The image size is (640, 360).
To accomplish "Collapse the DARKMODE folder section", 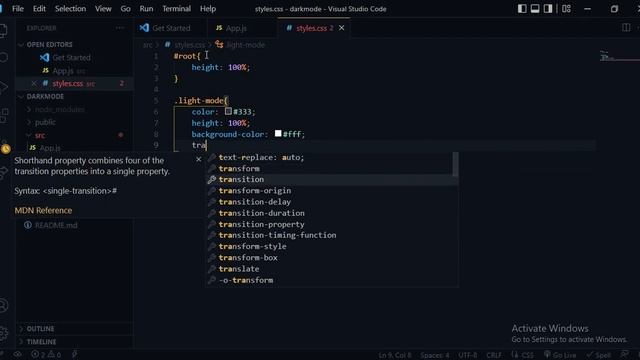I will pos(45,96).
